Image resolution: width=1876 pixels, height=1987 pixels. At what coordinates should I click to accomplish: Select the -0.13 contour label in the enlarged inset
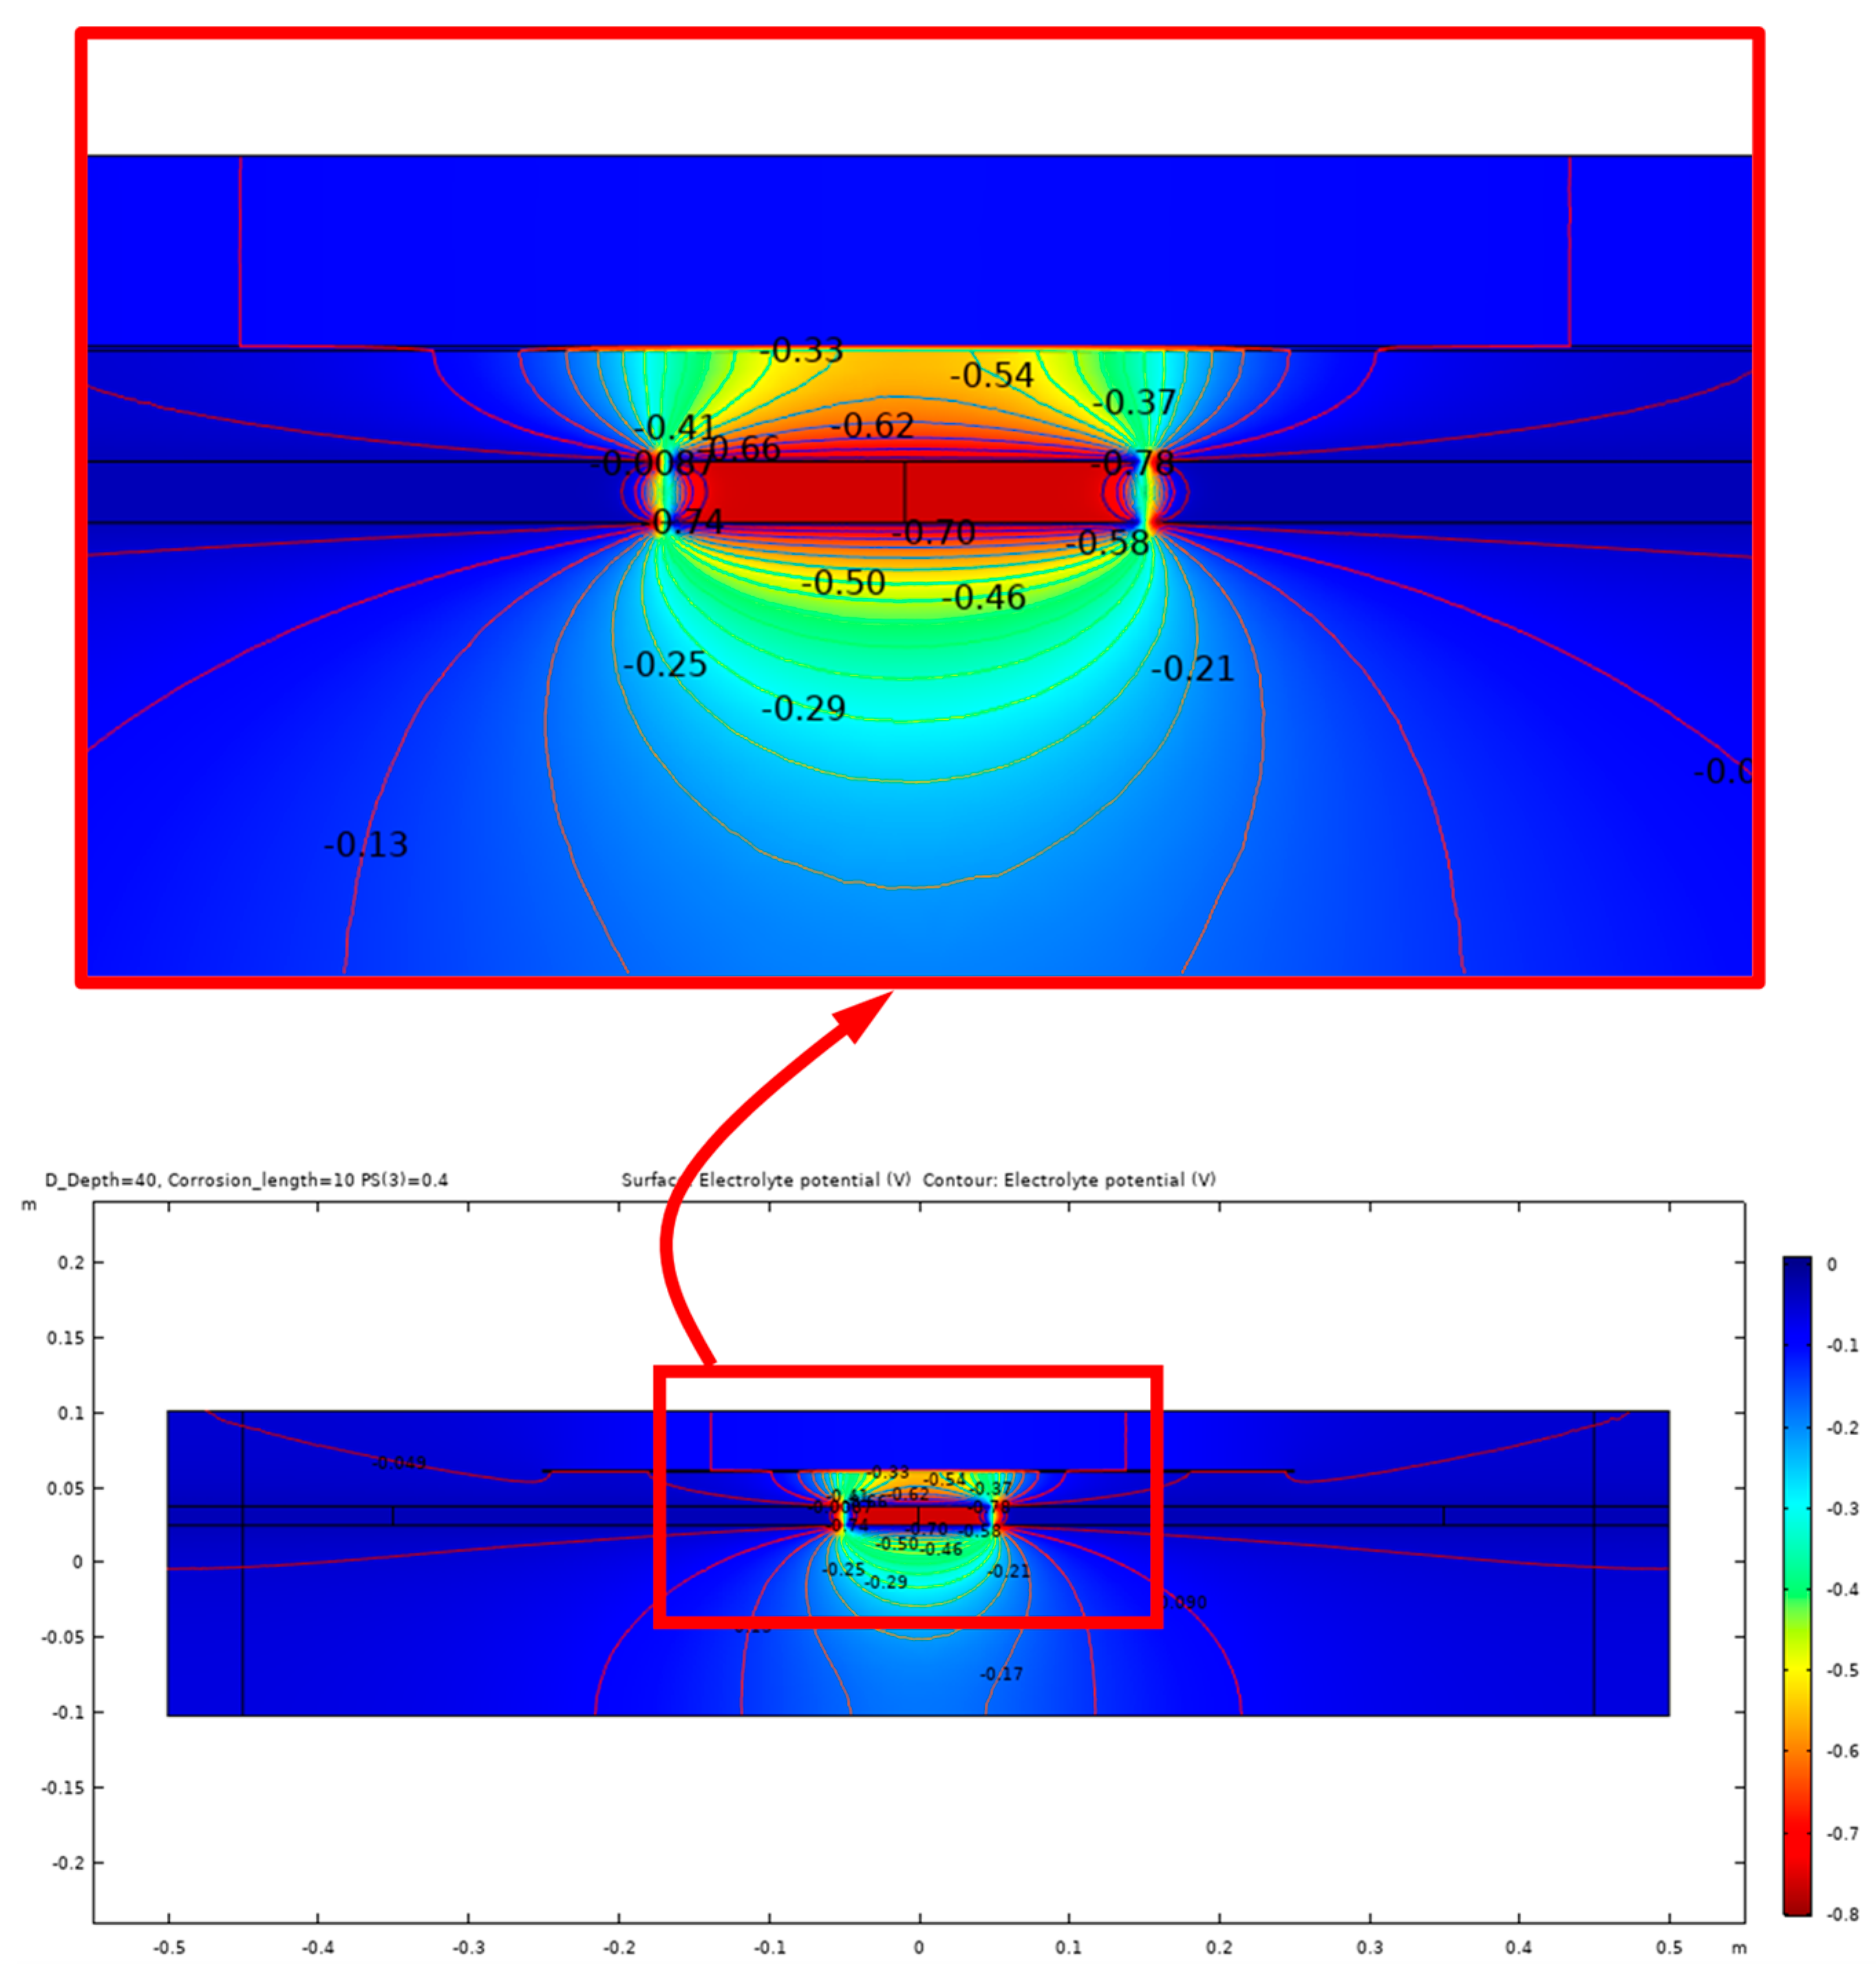pos(365,845)
